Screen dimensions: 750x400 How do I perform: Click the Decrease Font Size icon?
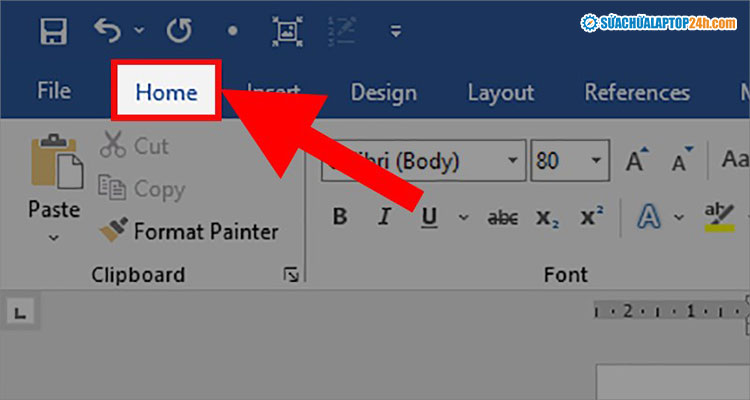pos(682,160)
